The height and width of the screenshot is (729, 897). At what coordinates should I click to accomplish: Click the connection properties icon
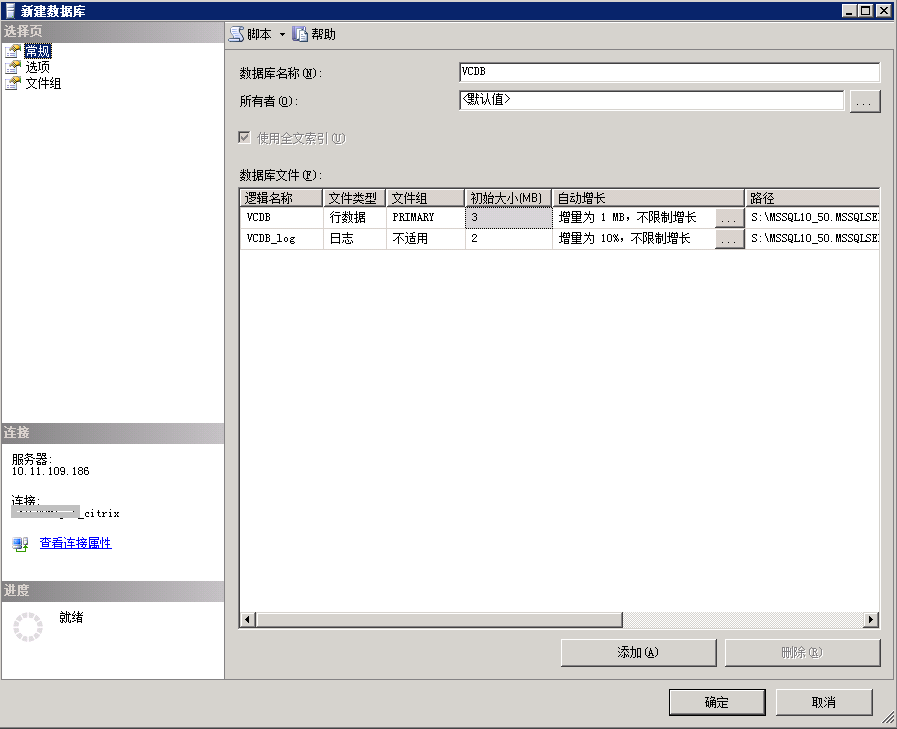pyautogui.click(x=21, y=544)
